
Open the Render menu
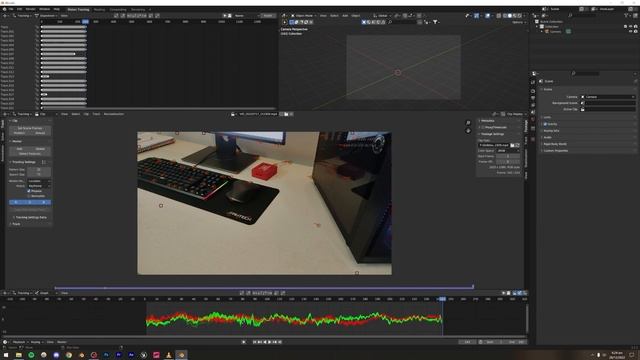(31, 9)
